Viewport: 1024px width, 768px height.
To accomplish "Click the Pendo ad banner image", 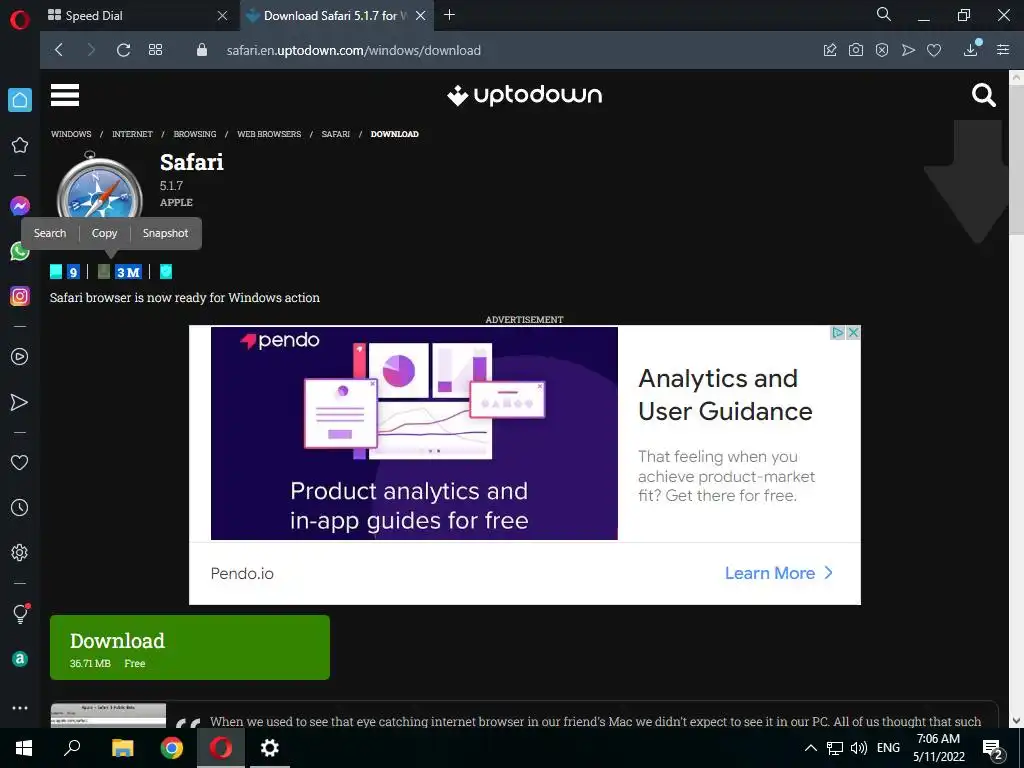I will tap(414, 433).
